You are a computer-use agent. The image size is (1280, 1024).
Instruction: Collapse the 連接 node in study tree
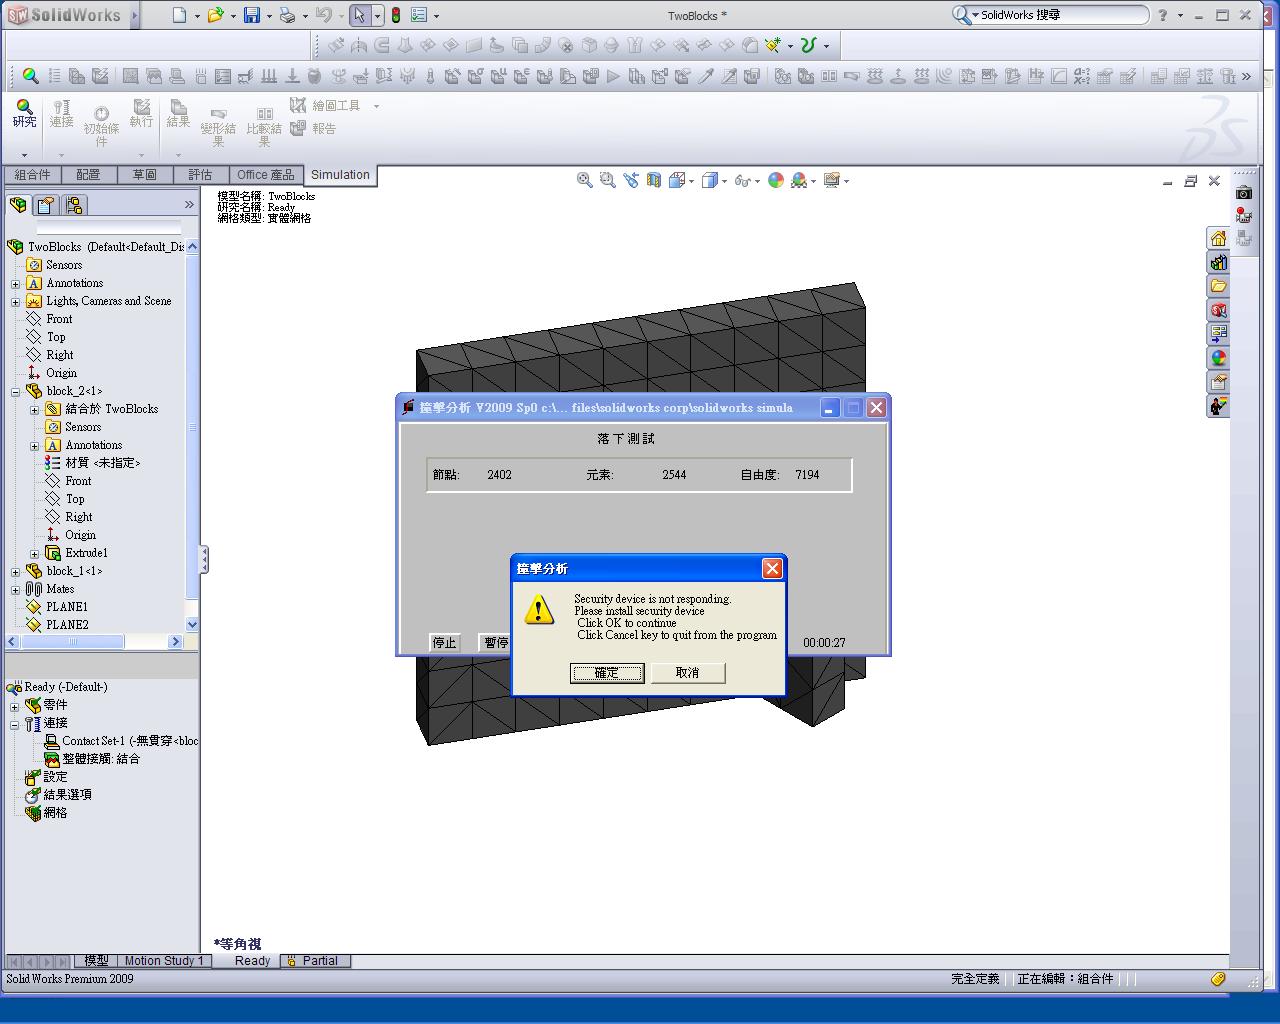(15, 725)
